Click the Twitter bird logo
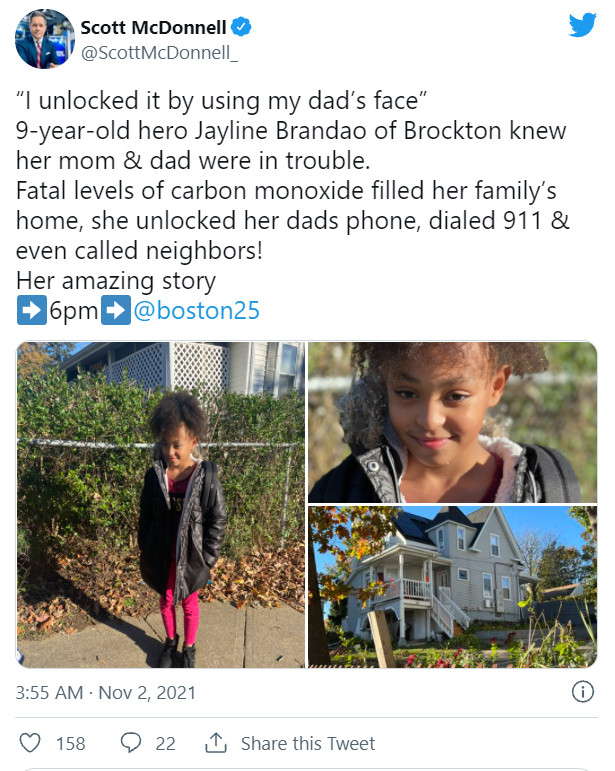The width and height of the screenshot is (615, 771). click(x=582, y=26)
